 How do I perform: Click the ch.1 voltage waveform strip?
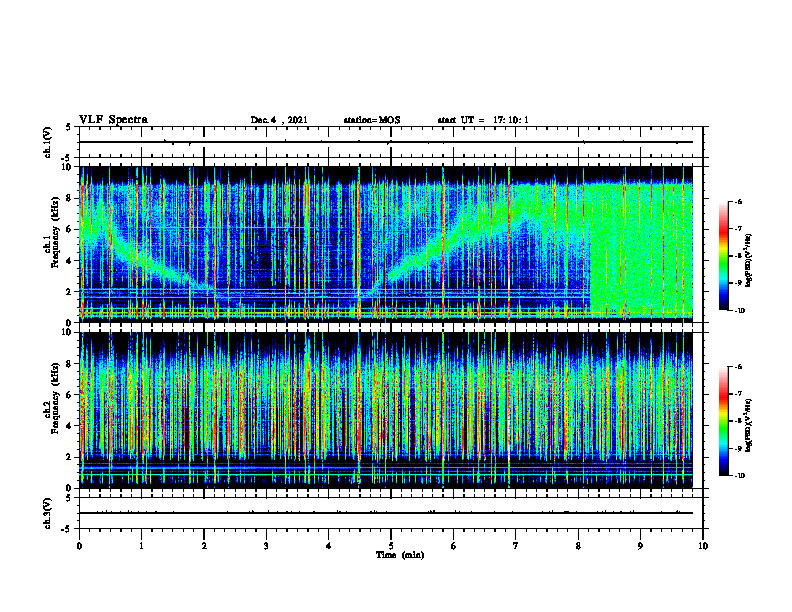point(391,142)
